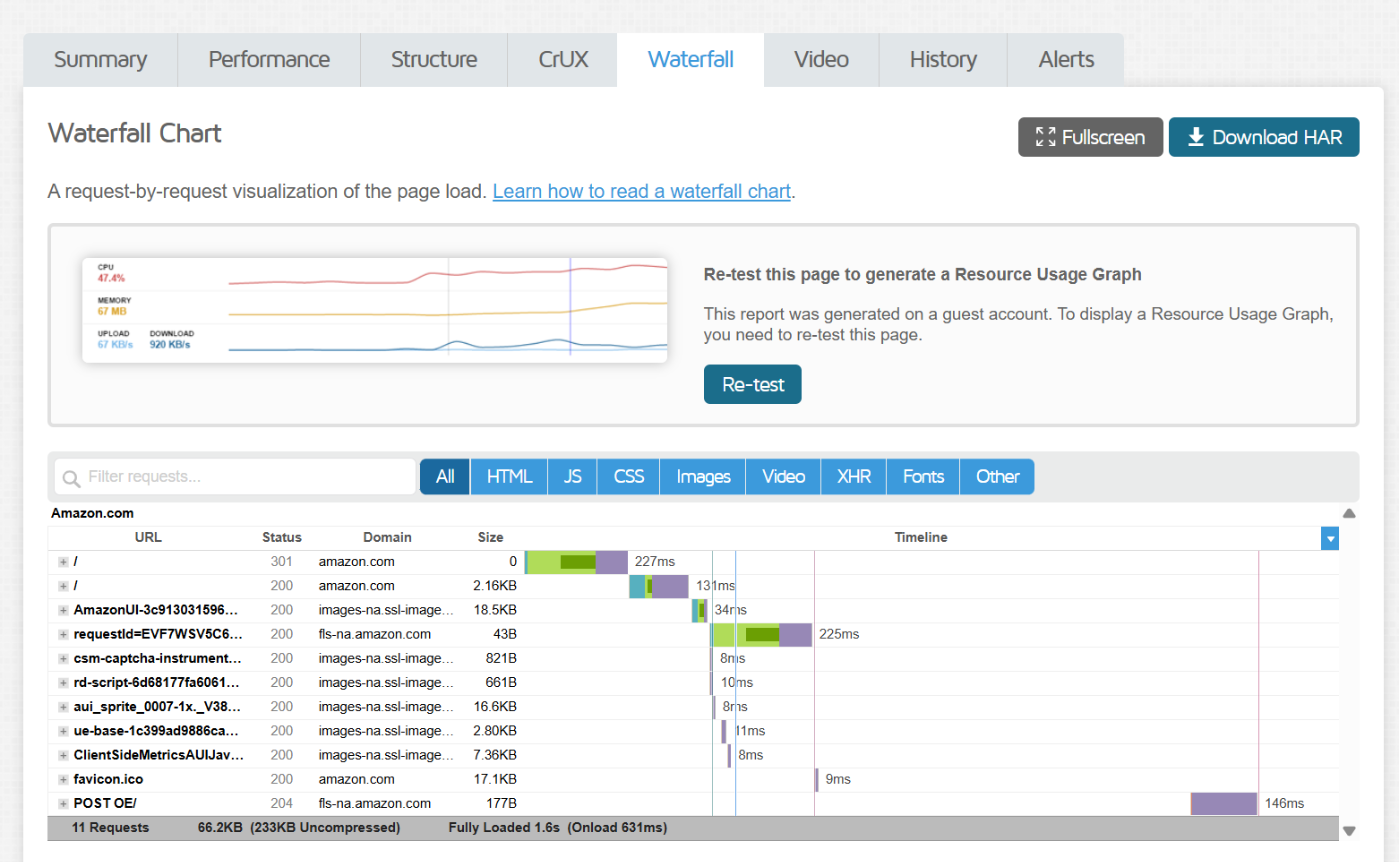The image size is (1399, 862).
Task: Click the 225ms timing bar for requestId
Action: click(761, 634)
